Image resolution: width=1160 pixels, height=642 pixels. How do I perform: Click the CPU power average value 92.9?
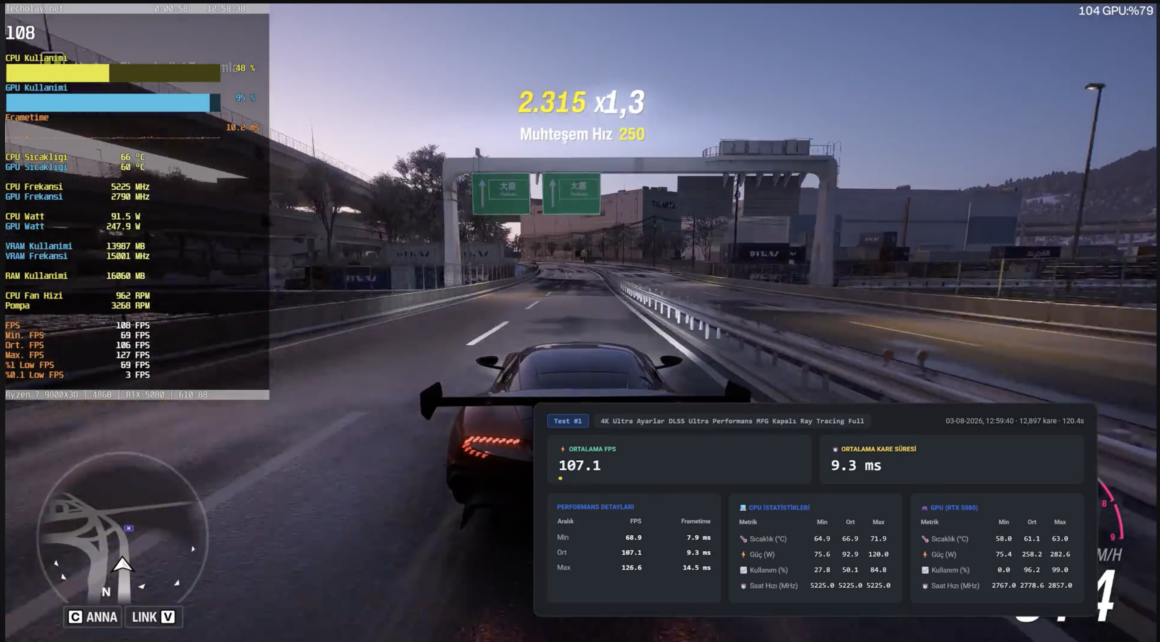850,554
